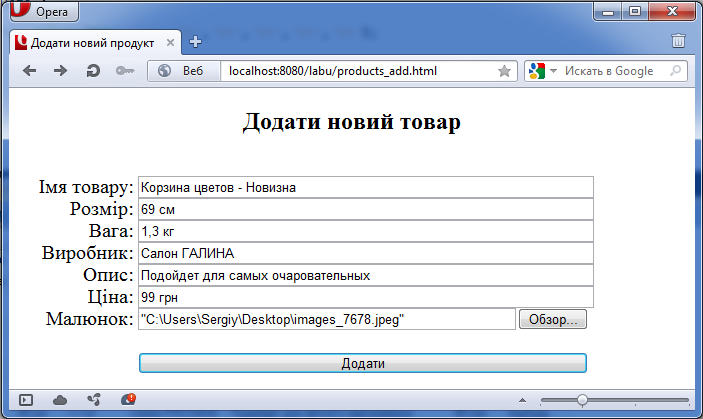Image resolution: width=703 pixels, height=419 pixels.
Task: Open the Opera main menu button
Action: (x=43, y=12)
